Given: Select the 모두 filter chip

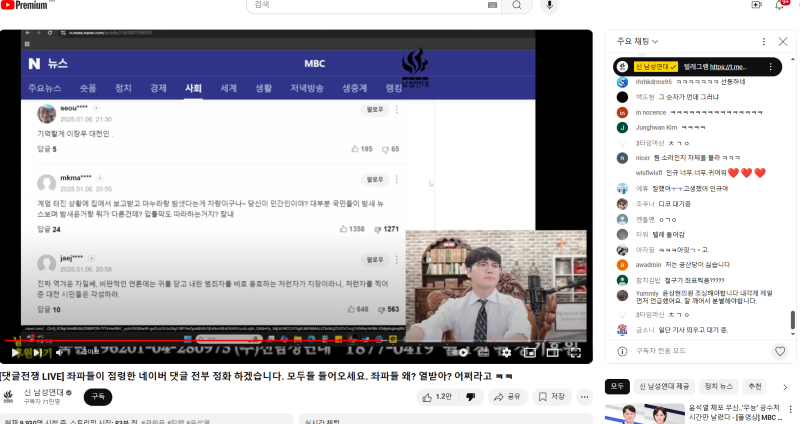Looking at the screenshot, I should click(x=617, y=386).
